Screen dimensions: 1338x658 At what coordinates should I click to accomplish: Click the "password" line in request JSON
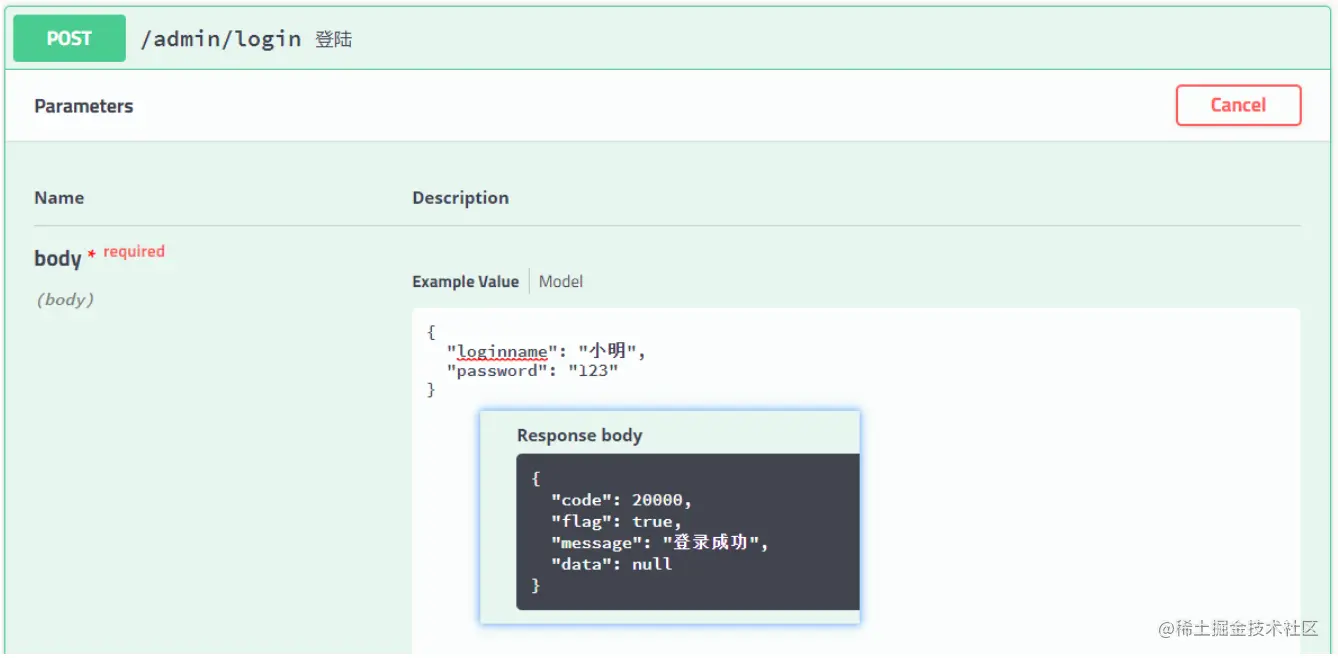tap(532, 371)
